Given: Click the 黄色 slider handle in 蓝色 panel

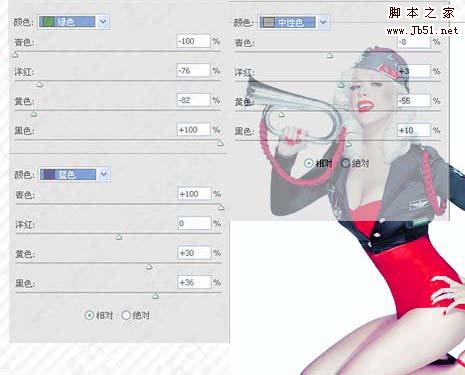Looking at the screenshot, I should coord(149,267).
